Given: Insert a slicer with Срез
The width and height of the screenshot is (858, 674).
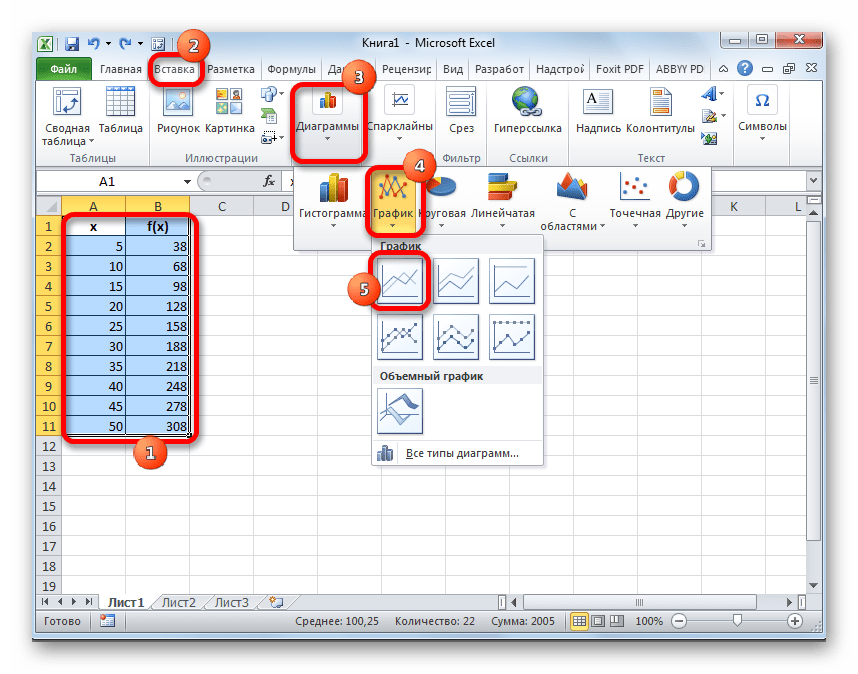Looking at the screenshot, I should pyautogui.click(x=461, y=111).
